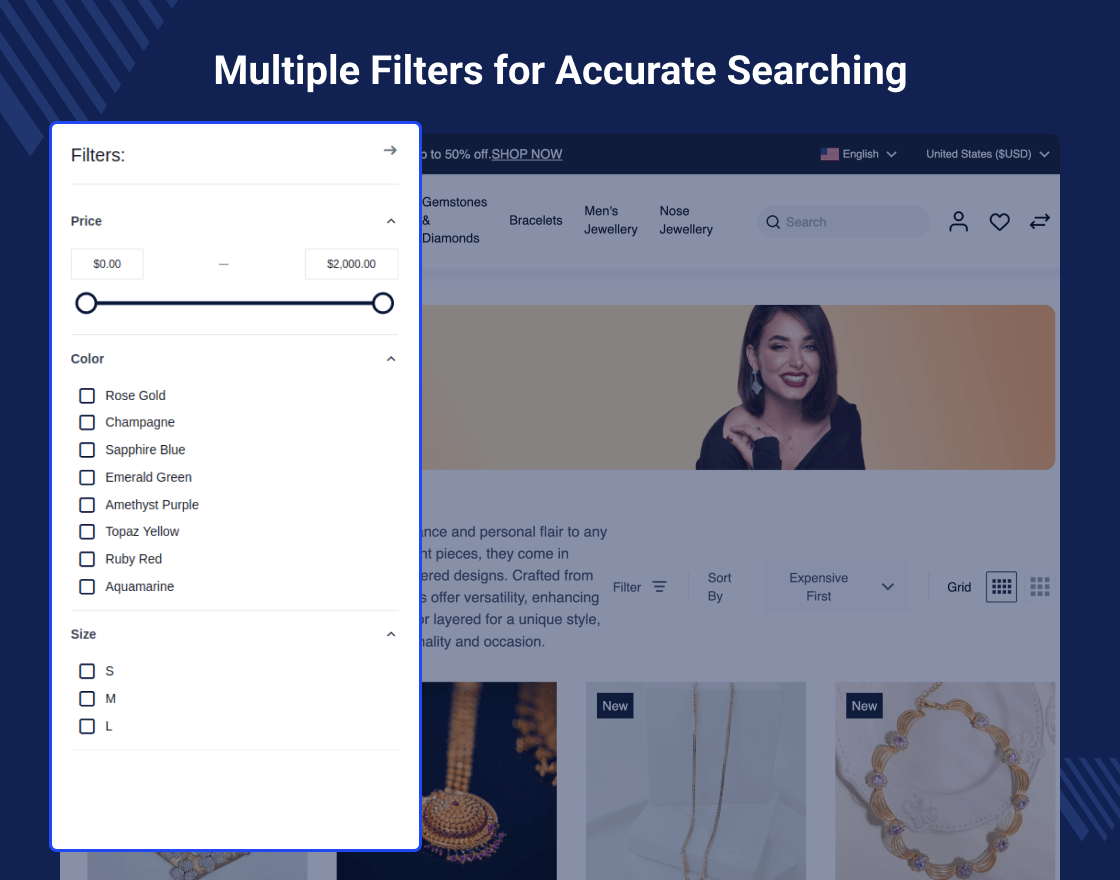Open the user account icon
This screenshot has width=1120, height=880.
click(x=958, y=221)
